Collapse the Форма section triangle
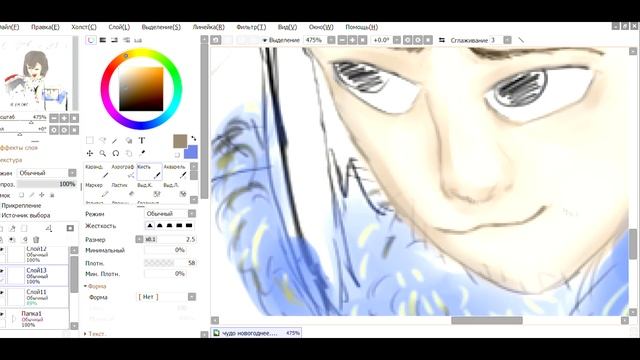The height and width of the screenshot is (360, 640). (85, 286)
